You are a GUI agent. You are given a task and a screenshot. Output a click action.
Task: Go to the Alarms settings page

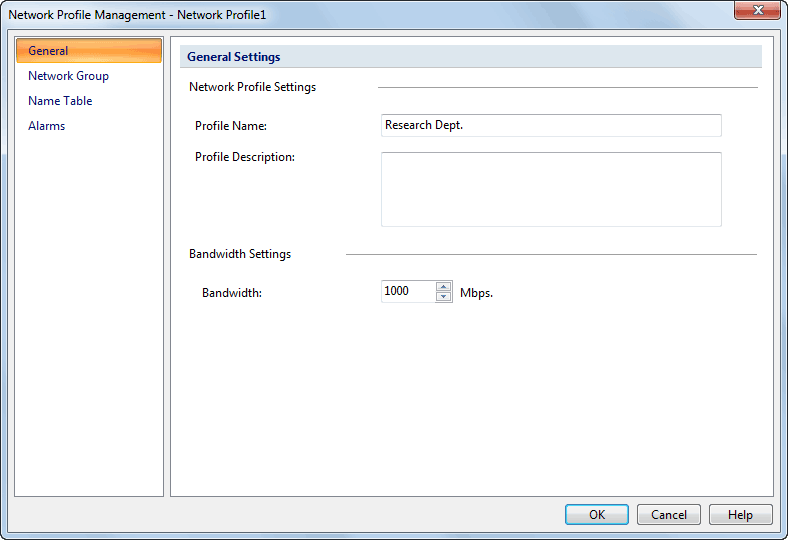pyautogui.click(x=47, y=126)
